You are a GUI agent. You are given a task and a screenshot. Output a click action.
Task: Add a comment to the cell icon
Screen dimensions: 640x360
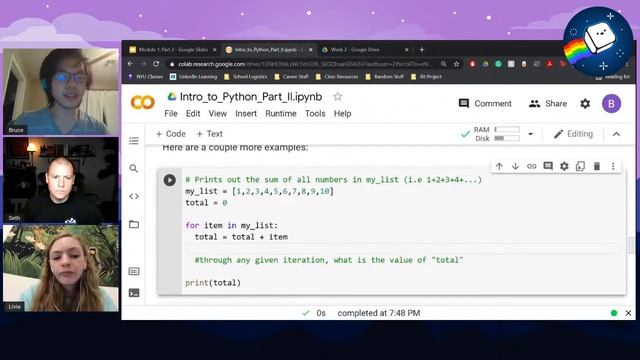(x=548, y=166)
